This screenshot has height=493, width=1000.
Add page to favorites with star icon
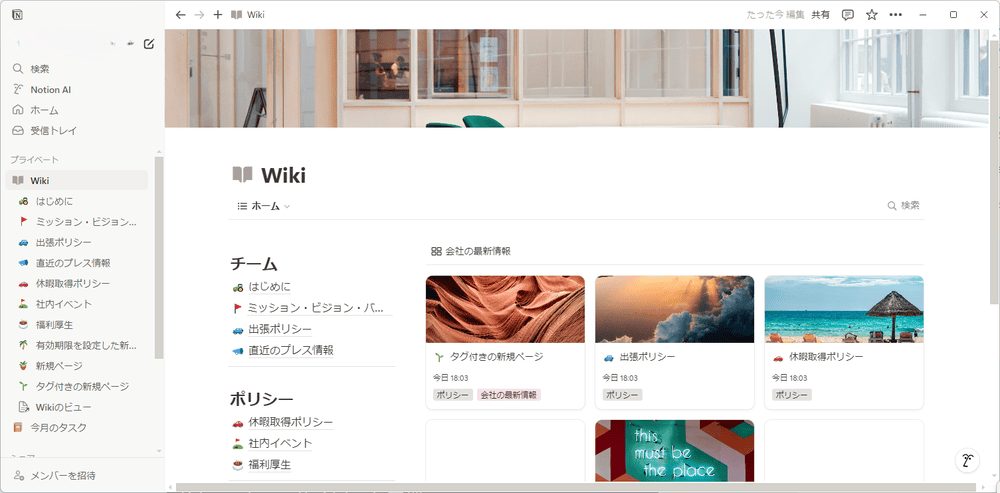point(871,15)
